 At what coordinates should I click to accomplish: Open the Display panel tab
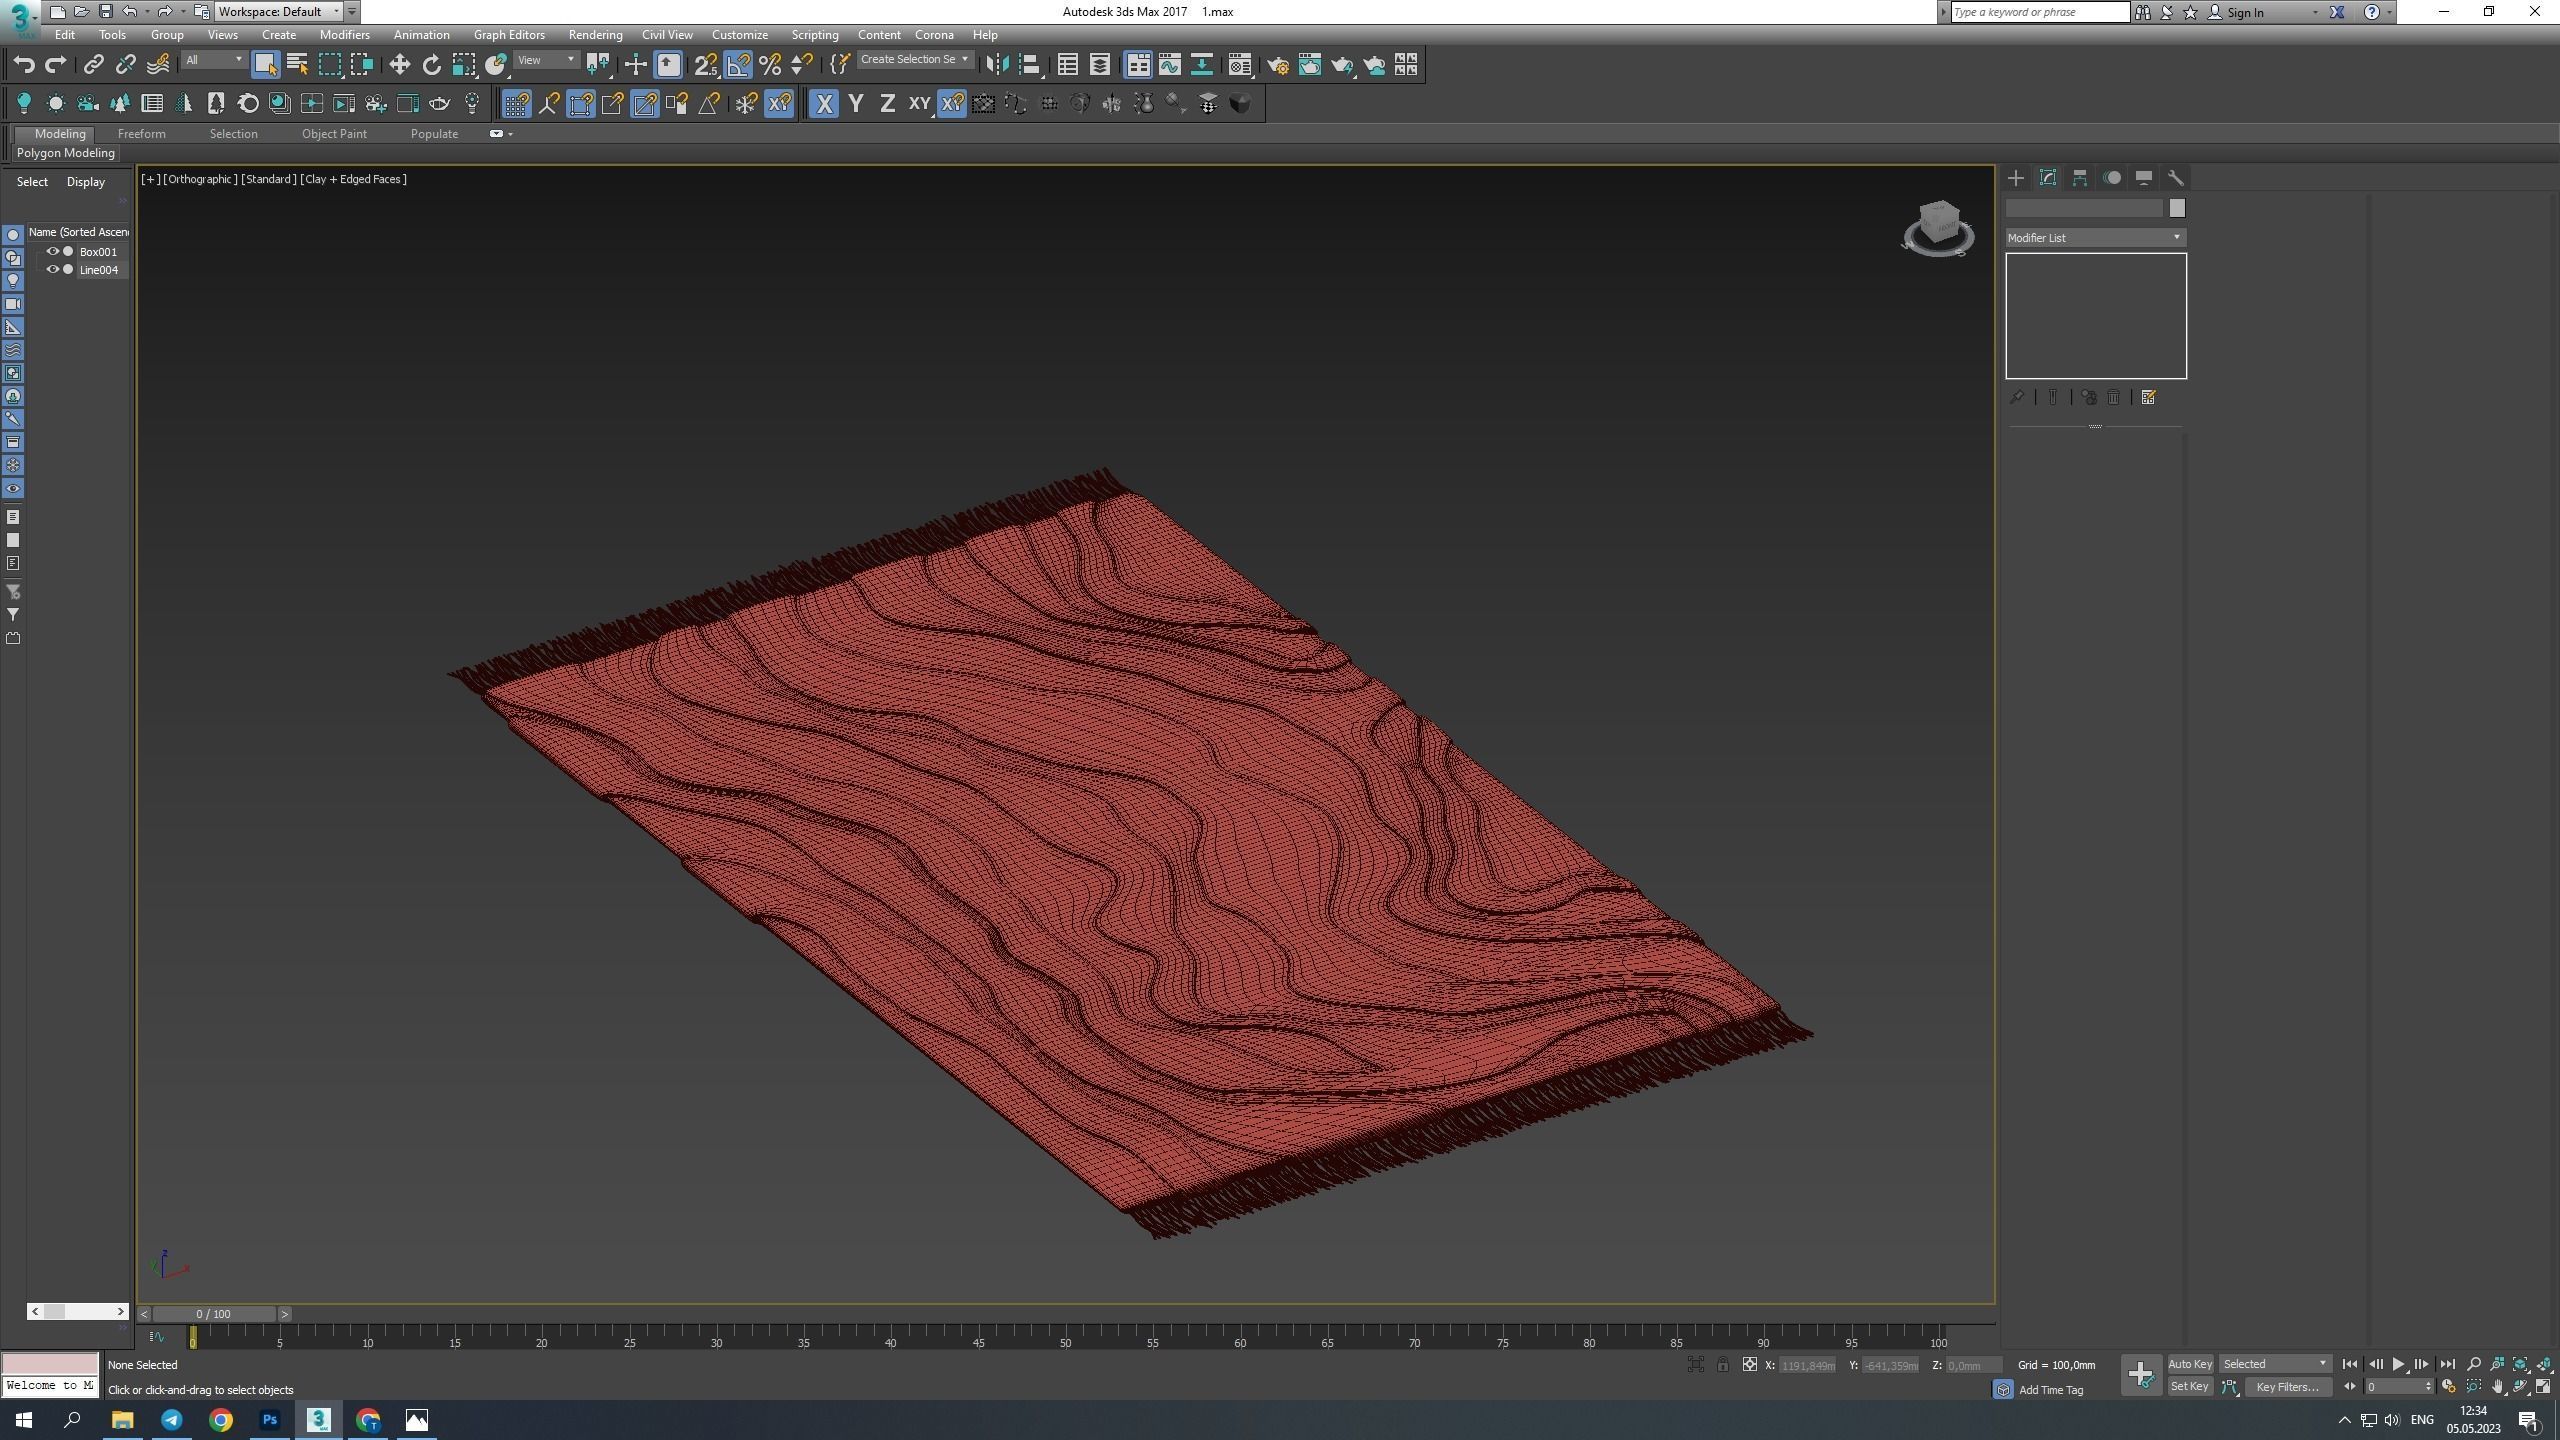coord(2144,178)
